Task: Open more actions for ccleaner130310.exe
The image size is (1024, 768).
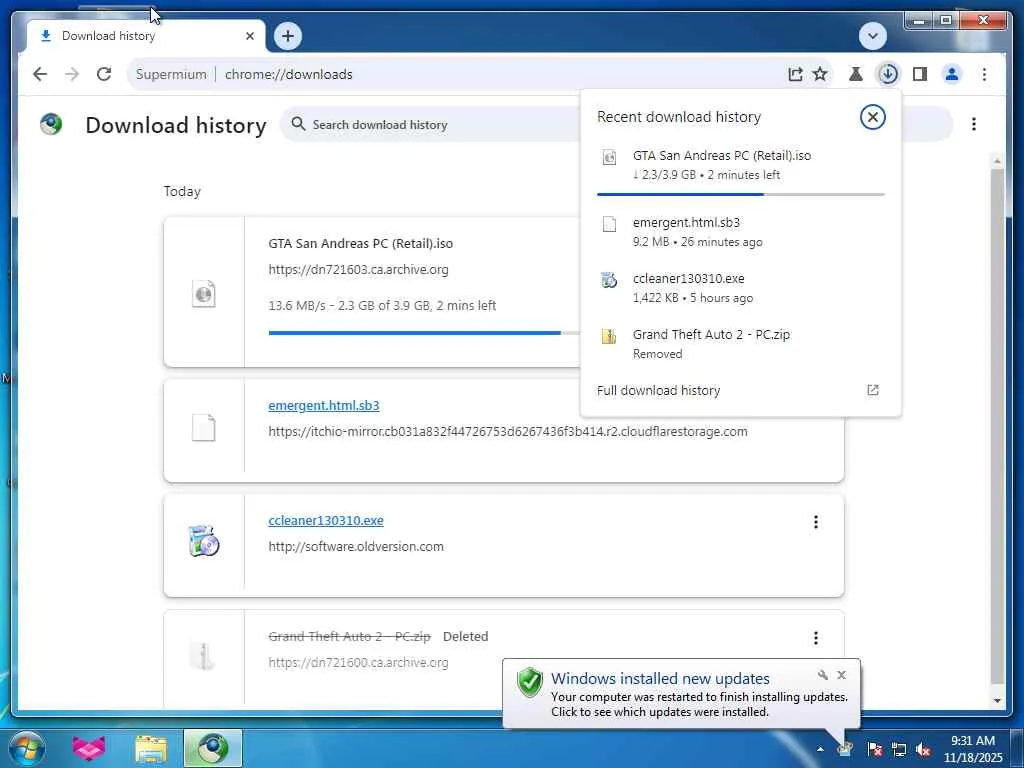Action: click(815, 522)
